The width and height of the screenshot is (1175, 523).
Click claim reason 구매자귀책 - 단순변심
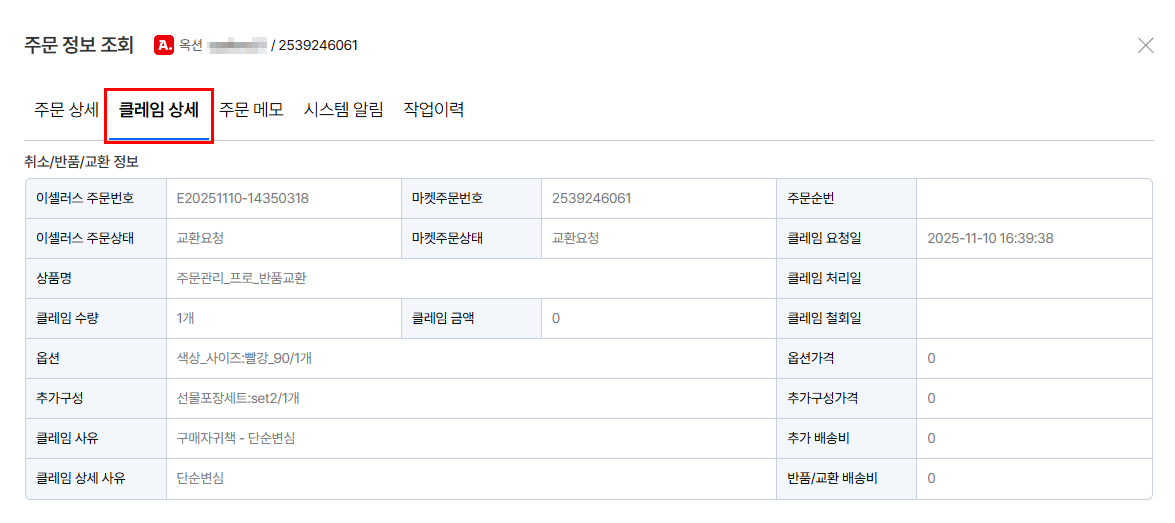coord(235,438)
